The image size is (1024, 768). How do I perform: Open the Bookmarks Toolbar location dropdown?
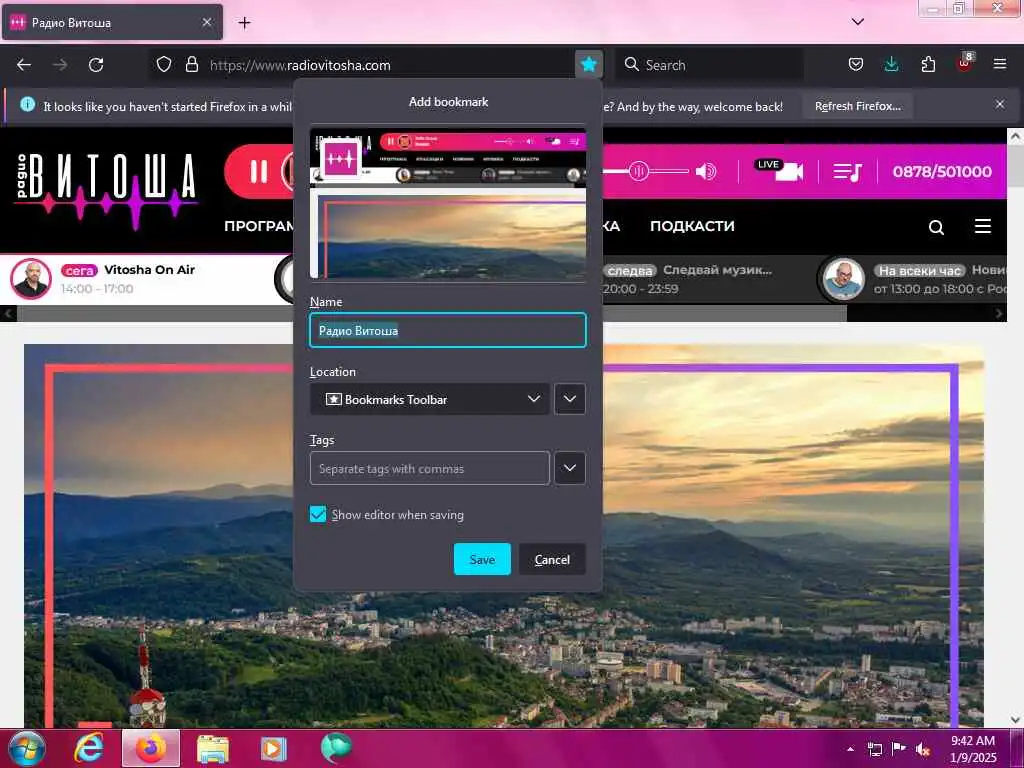[x=429, y=399]
